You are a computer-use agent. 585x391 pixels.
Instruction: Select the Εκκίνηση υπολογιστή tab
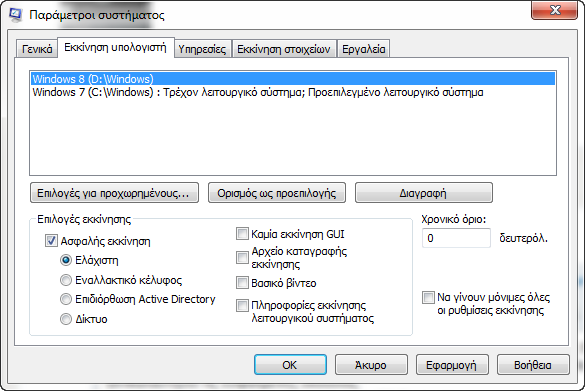115,47
